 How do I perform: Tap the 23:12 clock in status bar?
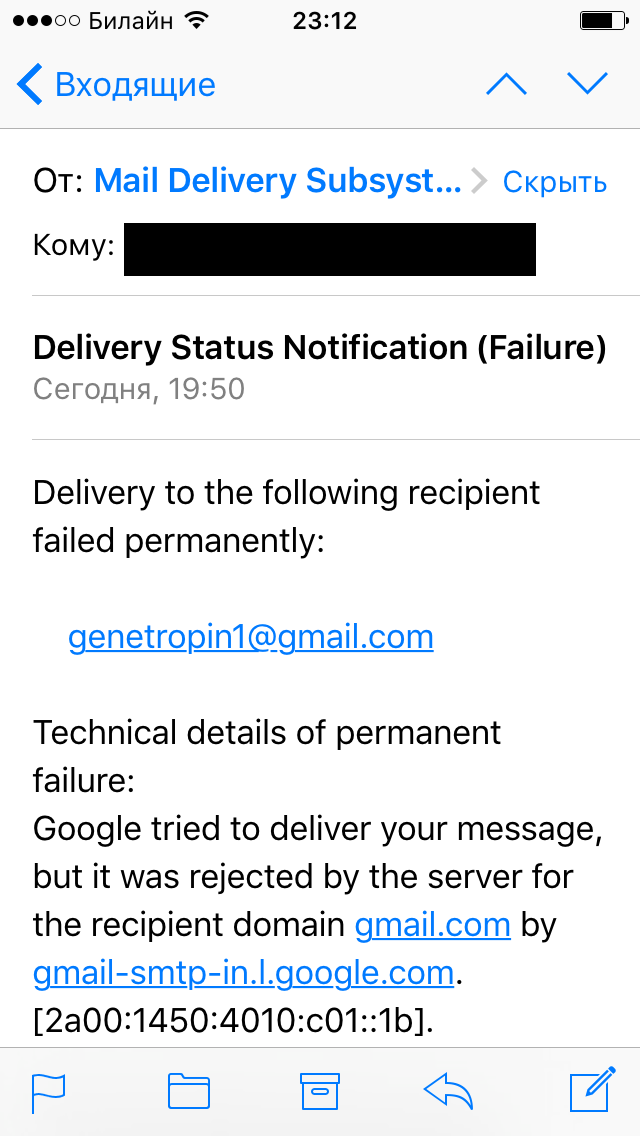coord(325,21)
